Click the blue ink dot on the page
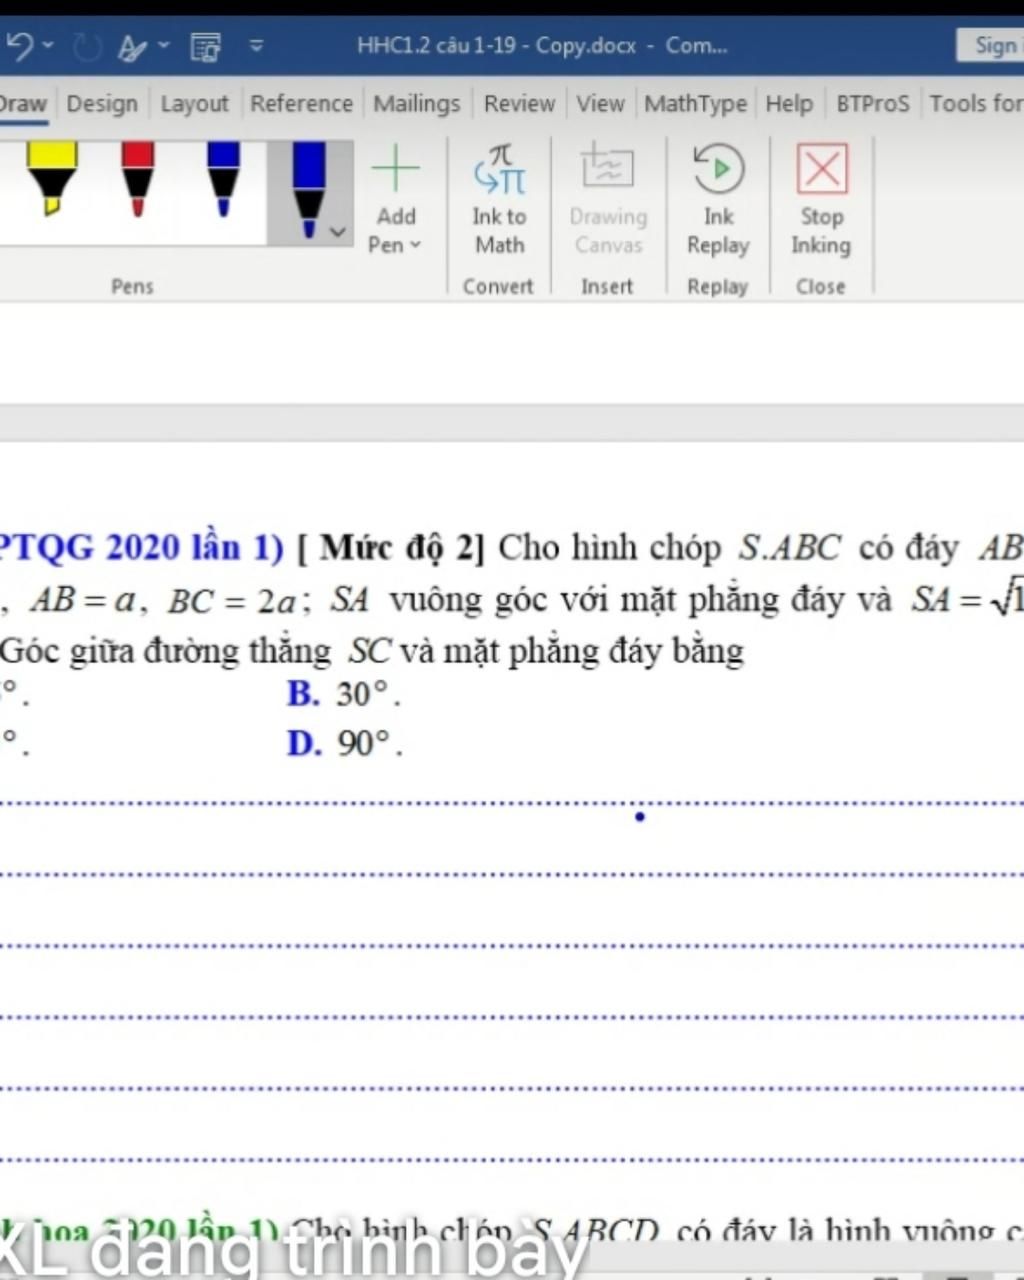This screenshot has width=1024, height=1280. [640, 817]
